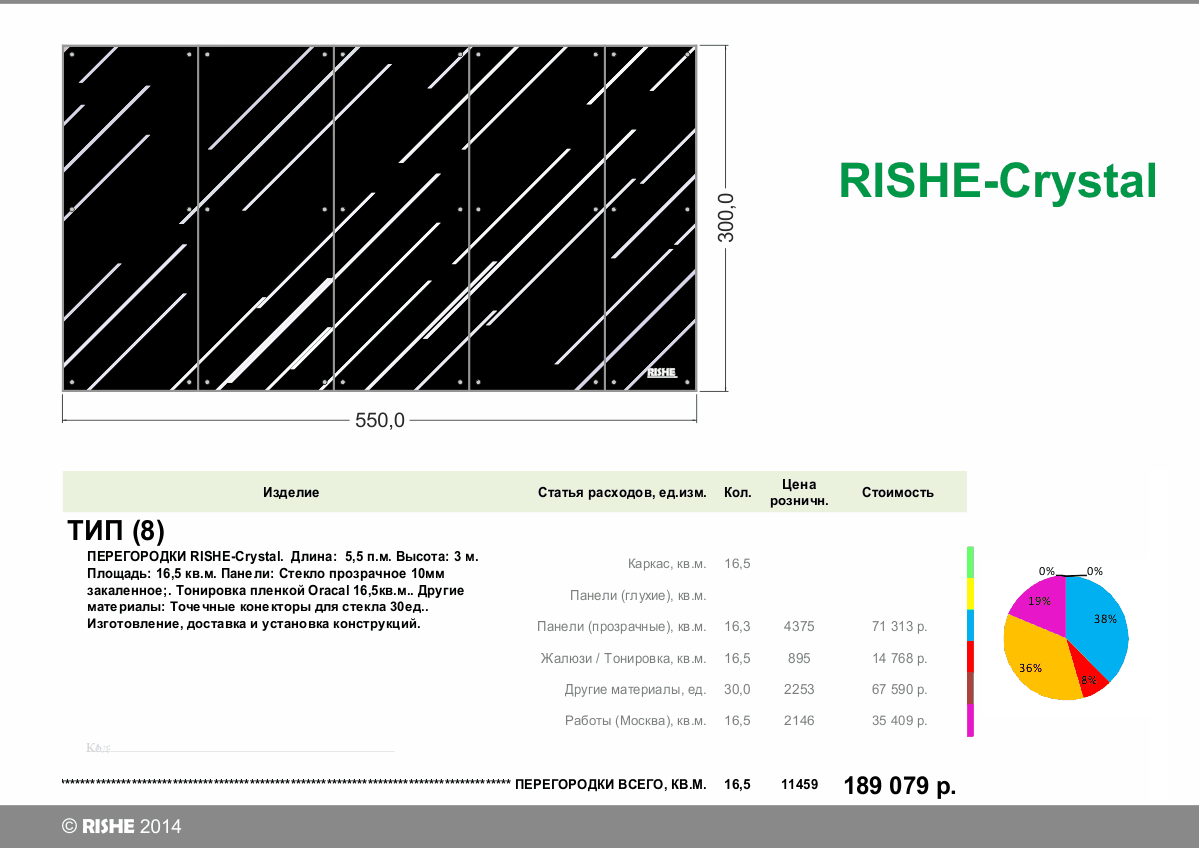Select the 2146 retail price
1199x848 pixels.
(799, 721)
